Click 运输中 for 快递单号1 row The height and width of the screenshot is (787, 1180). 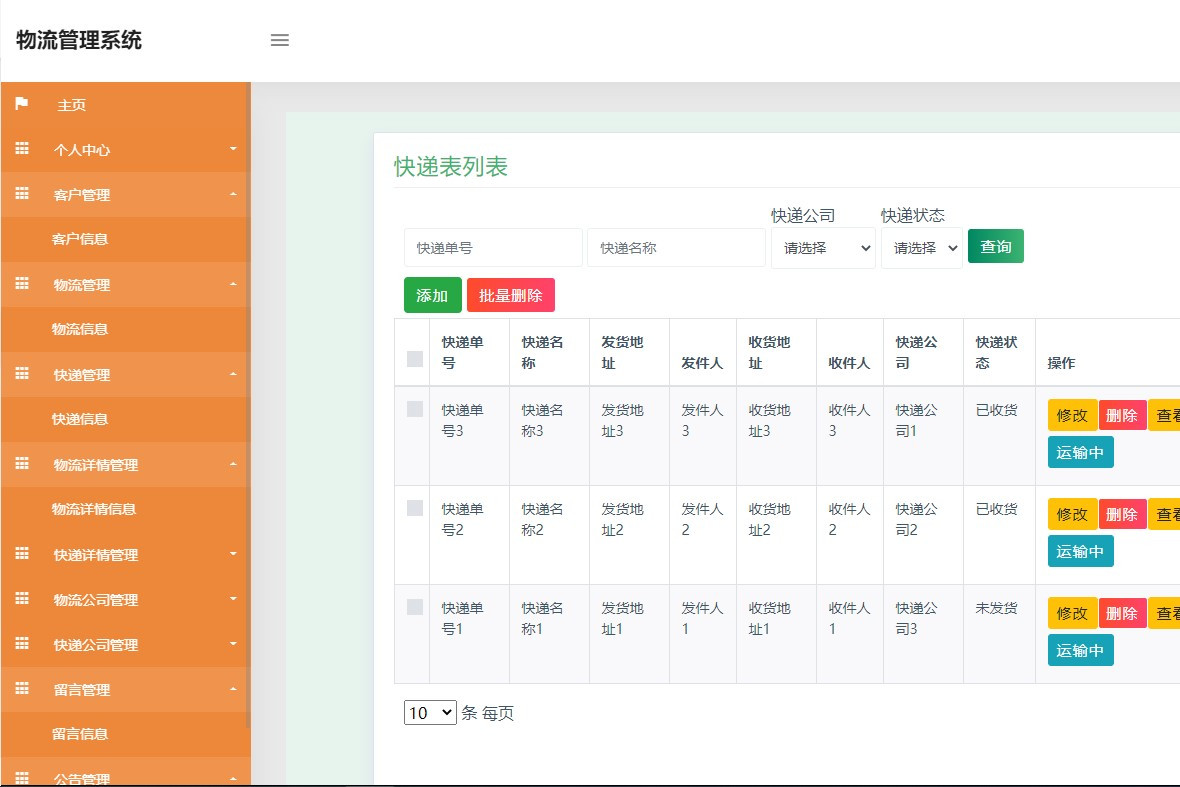click(1081, 650)
